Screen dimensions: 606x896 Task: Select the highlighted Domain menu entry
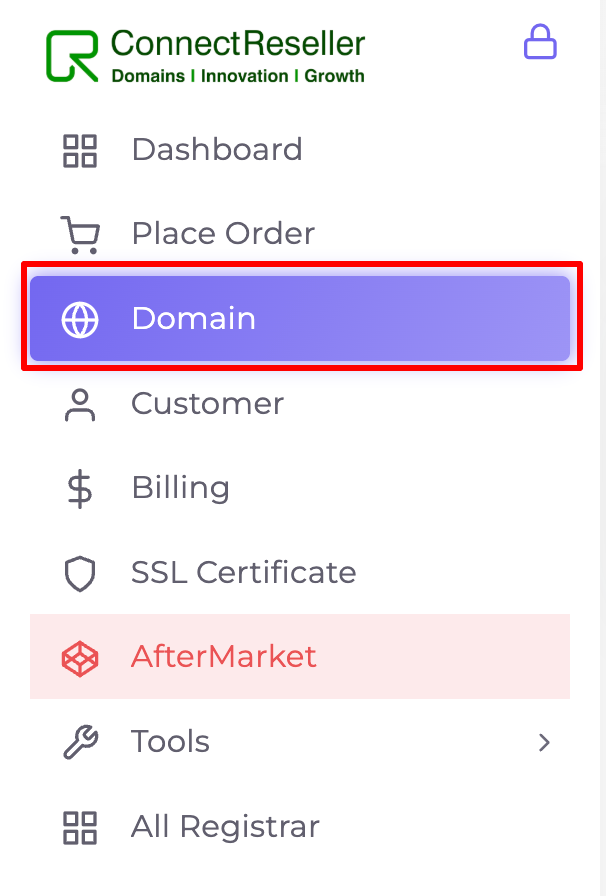[x=300, y=319]
